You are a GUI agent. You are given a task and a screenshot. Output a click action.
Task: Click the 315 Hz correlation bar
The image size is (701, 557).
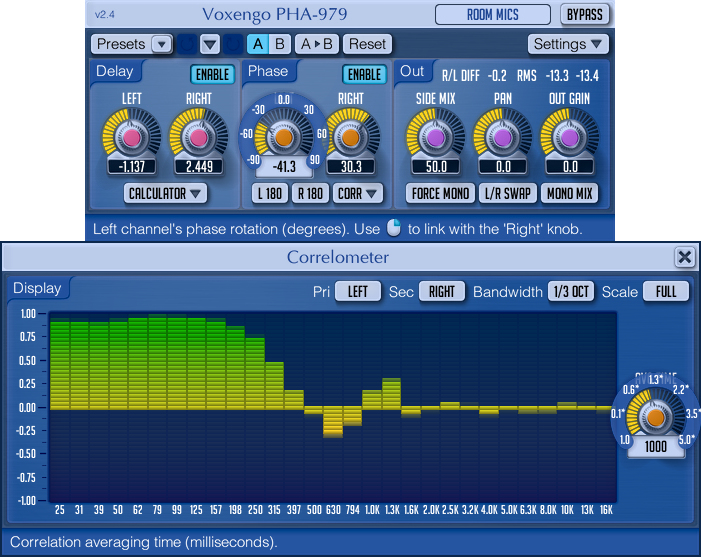point(274,386)
